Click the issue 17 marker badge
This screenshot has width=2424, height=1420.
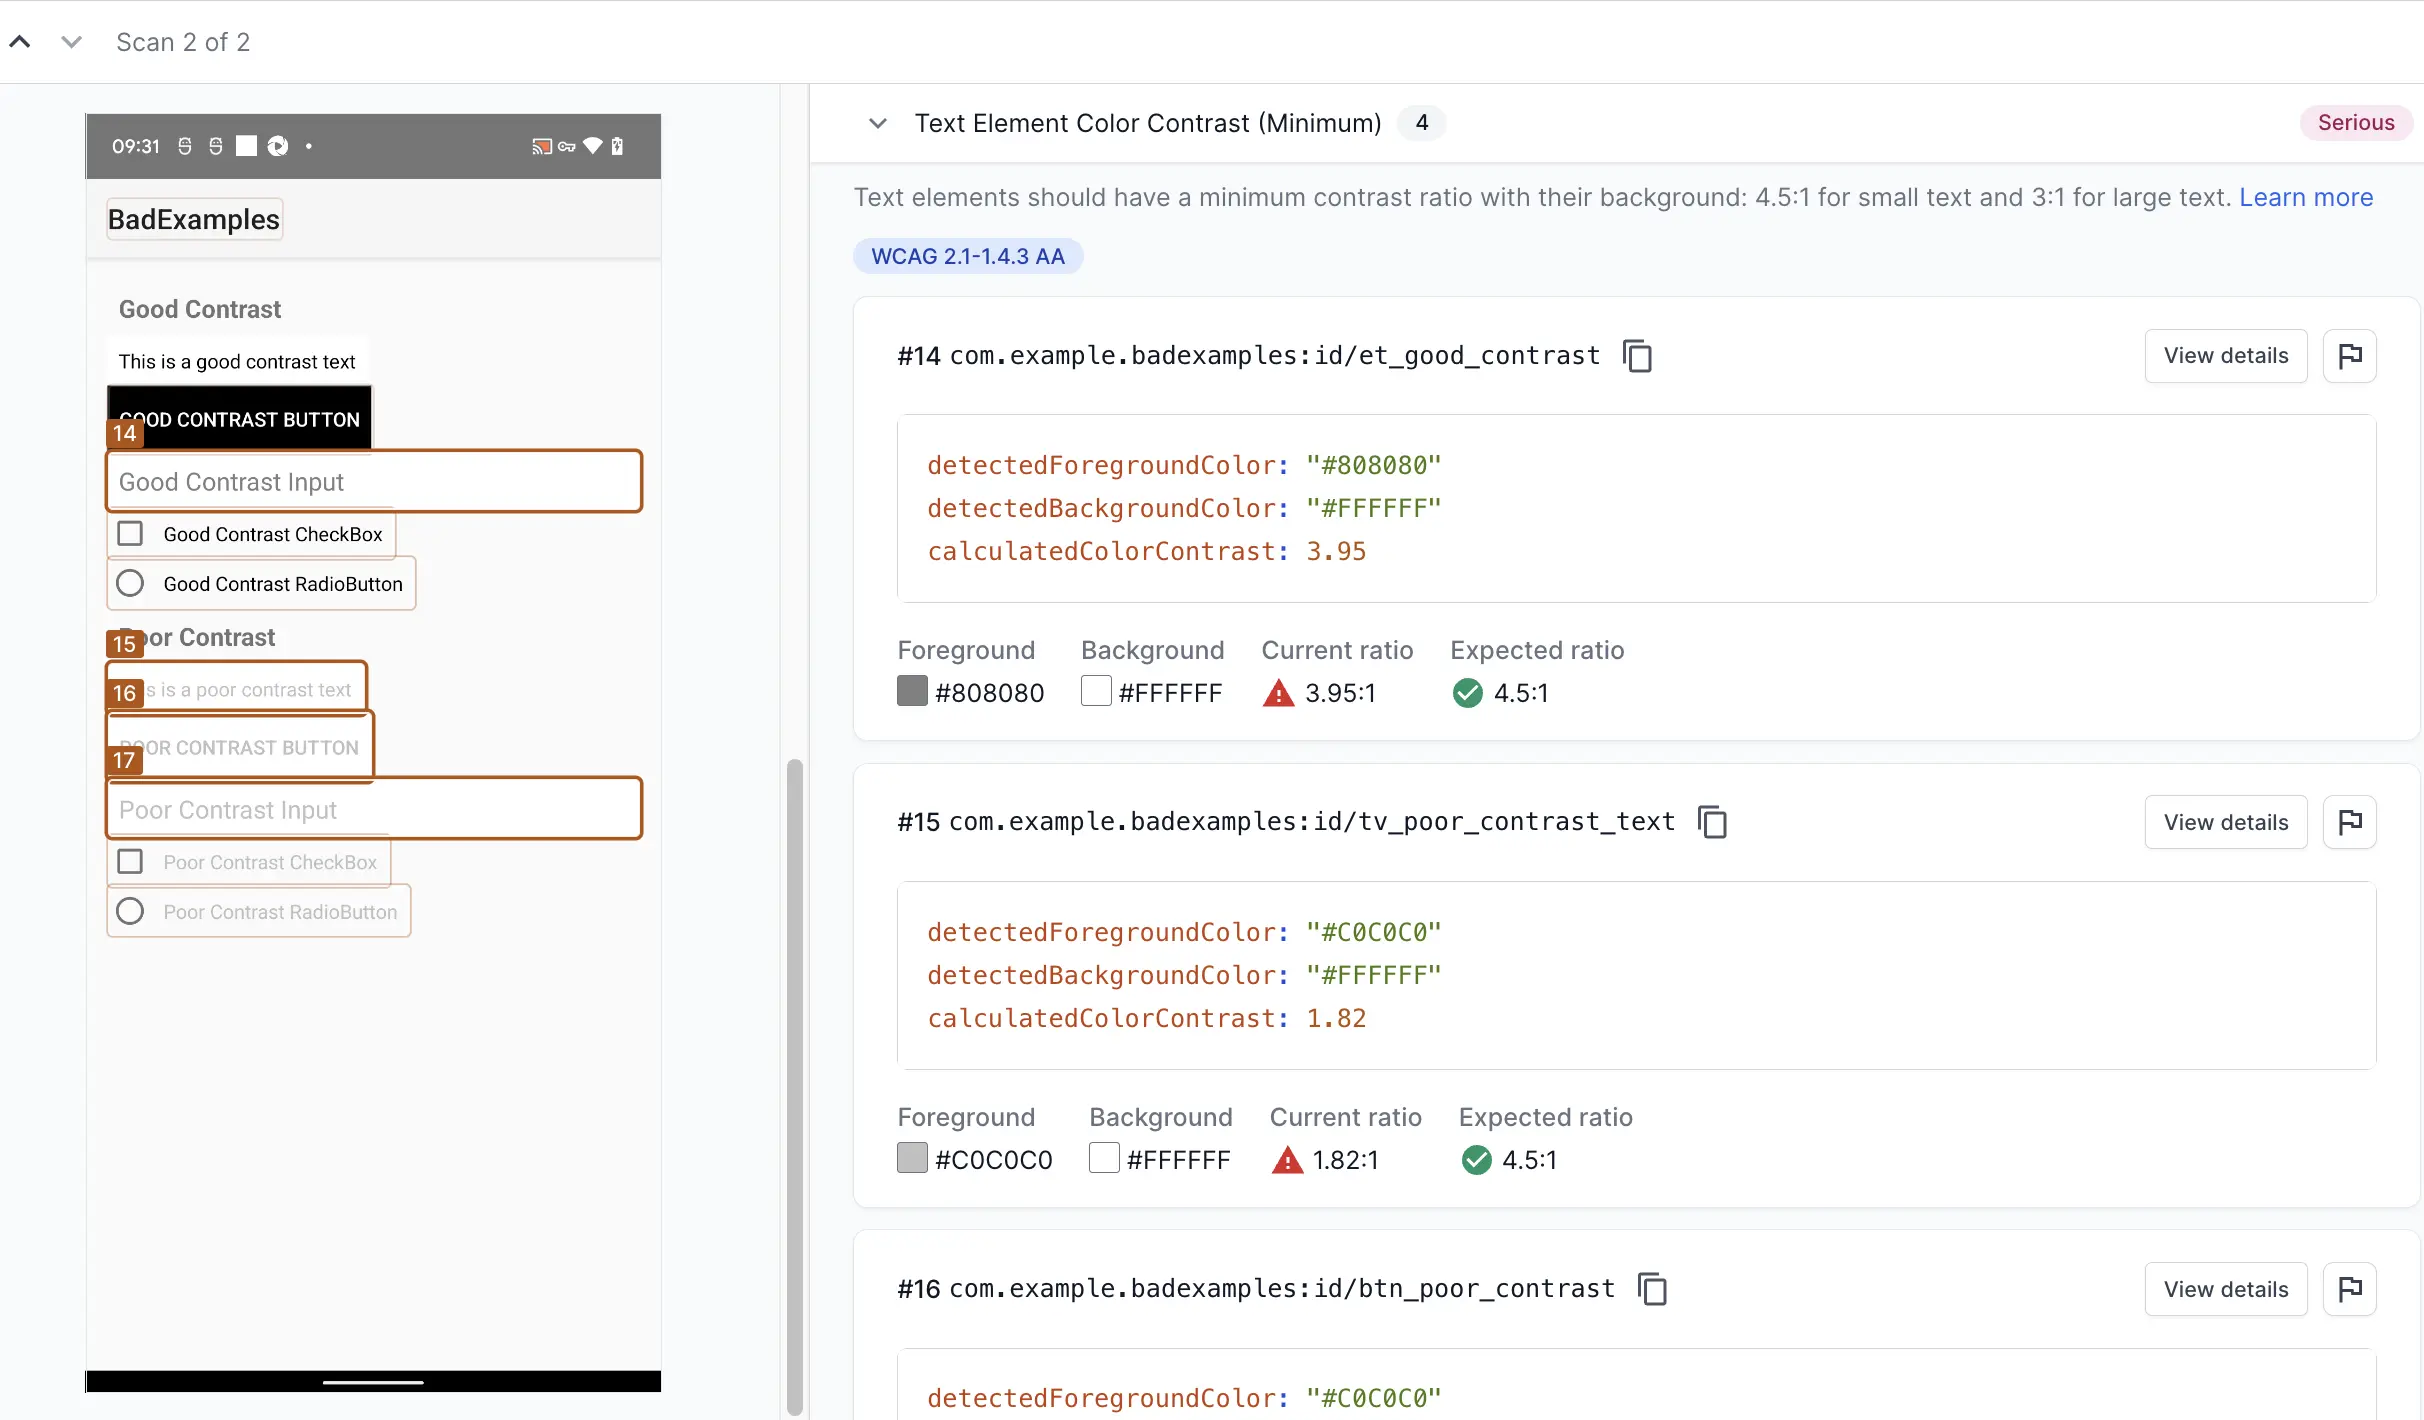[x=124, y=760]
